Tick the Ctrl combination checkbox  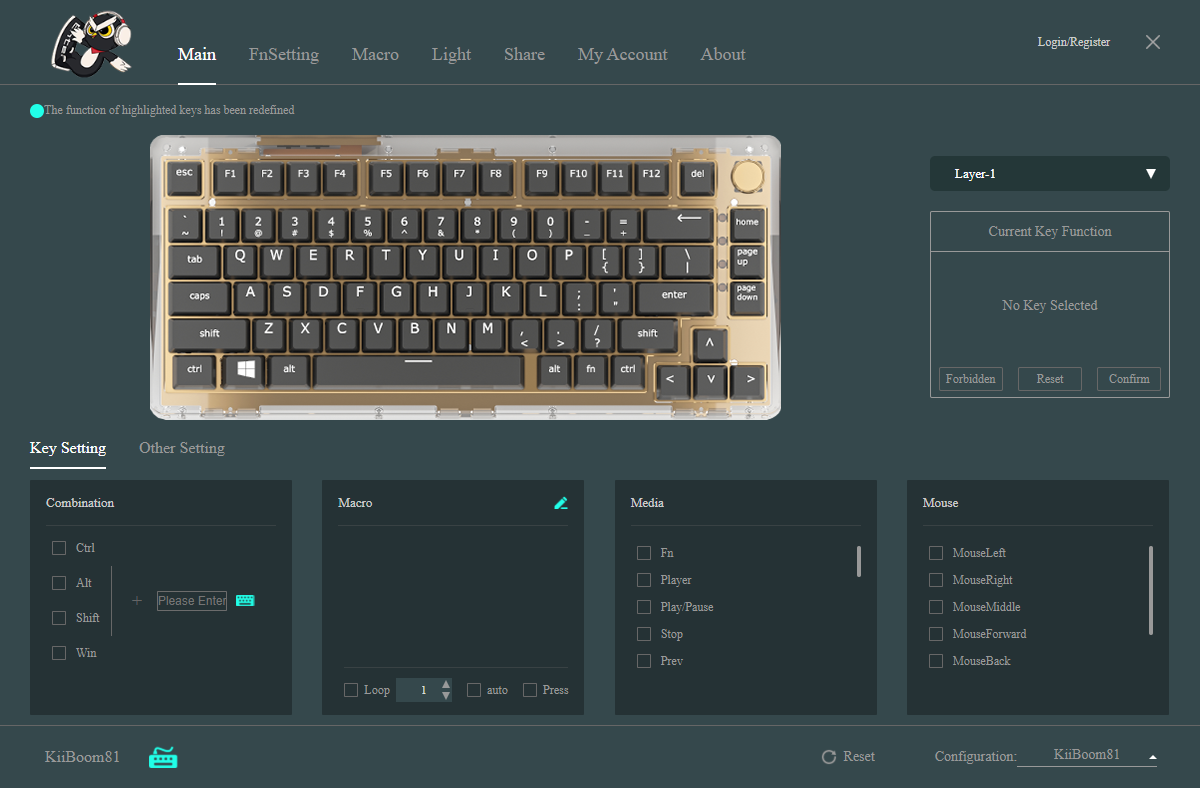(59, 548)
